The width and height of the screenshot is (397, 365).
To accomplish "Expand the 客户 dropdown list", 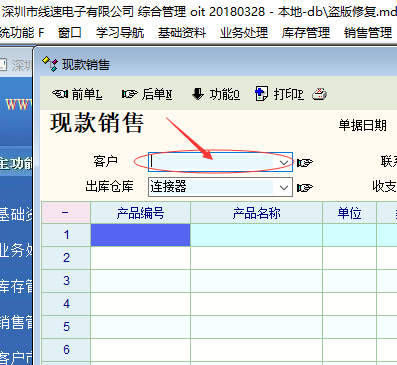I will click(284, 162).
